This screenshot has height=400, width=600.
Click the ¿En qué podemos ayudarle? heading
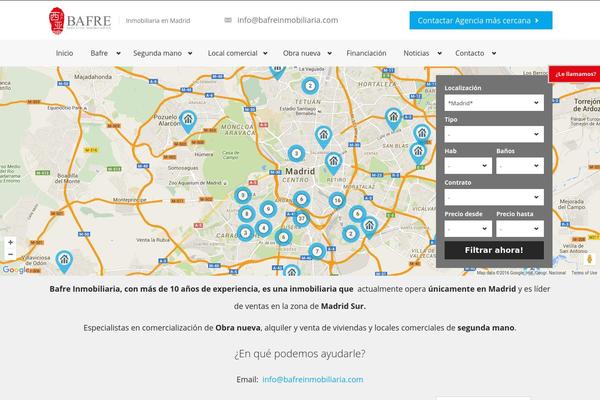(300, 353)
